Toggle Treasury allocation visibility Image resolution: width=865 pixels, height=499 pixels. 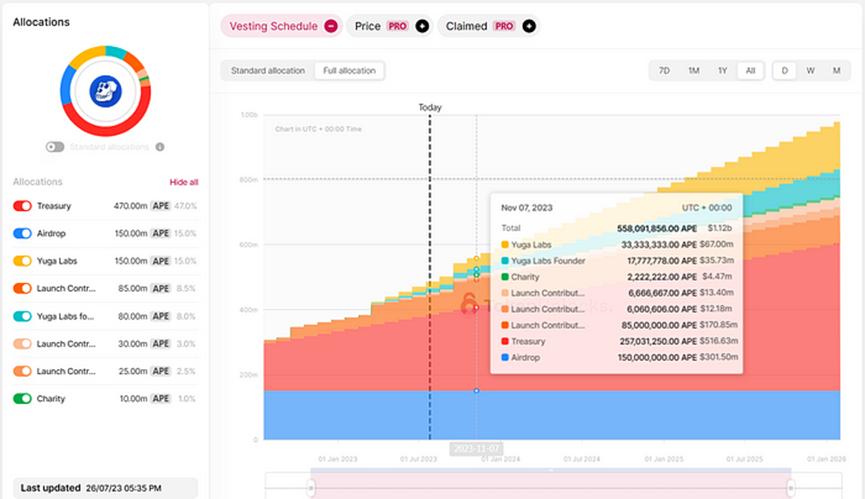pos(22,206)
